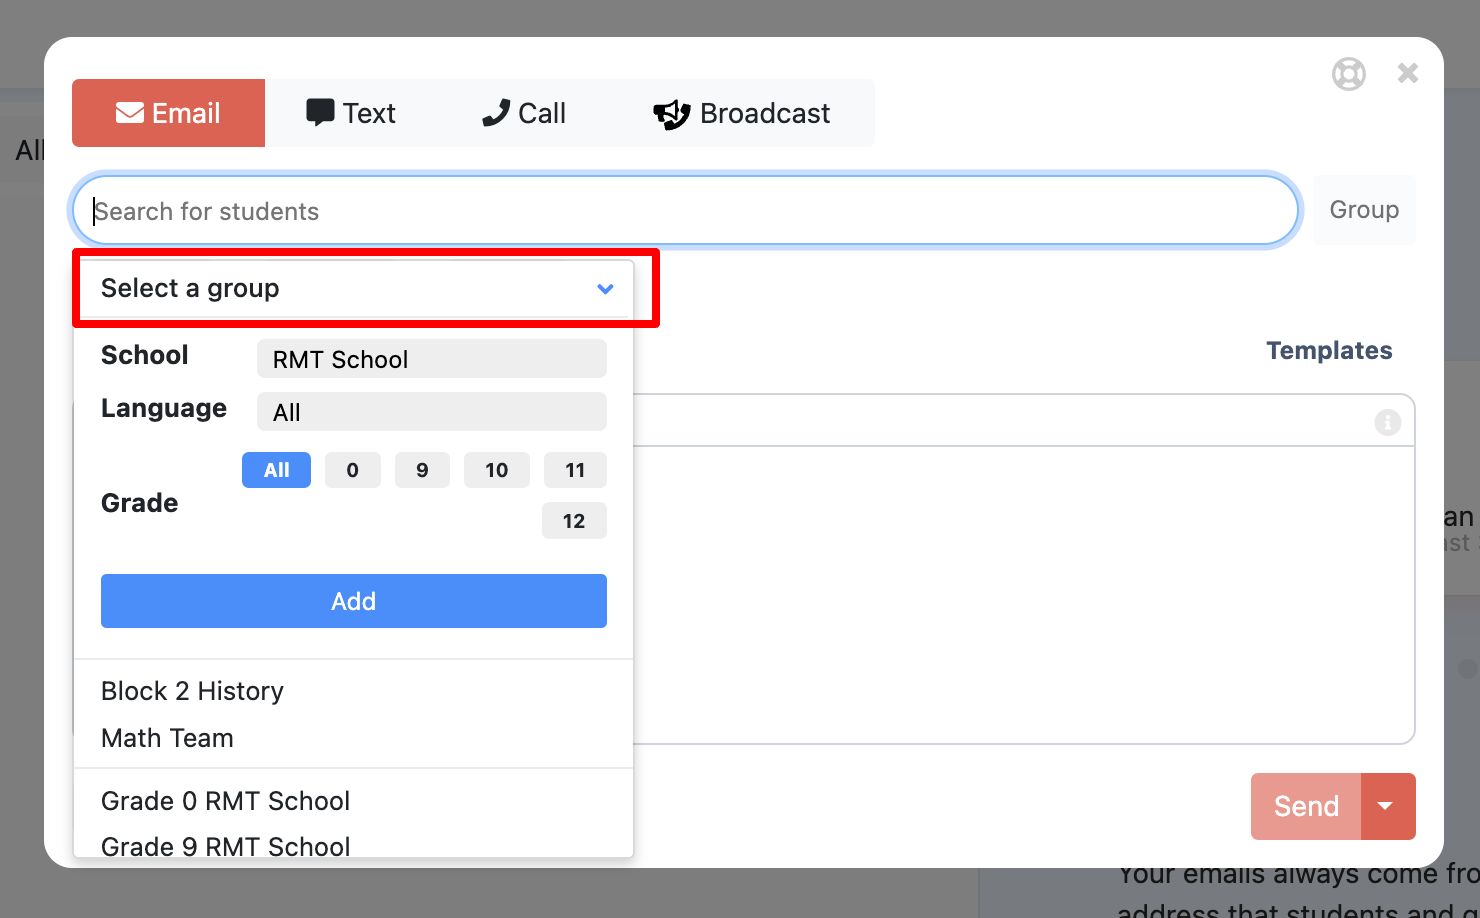Viewport: 1480px width, 918px height.
Task: Click the blue Add button
Action: pos(353,601)
